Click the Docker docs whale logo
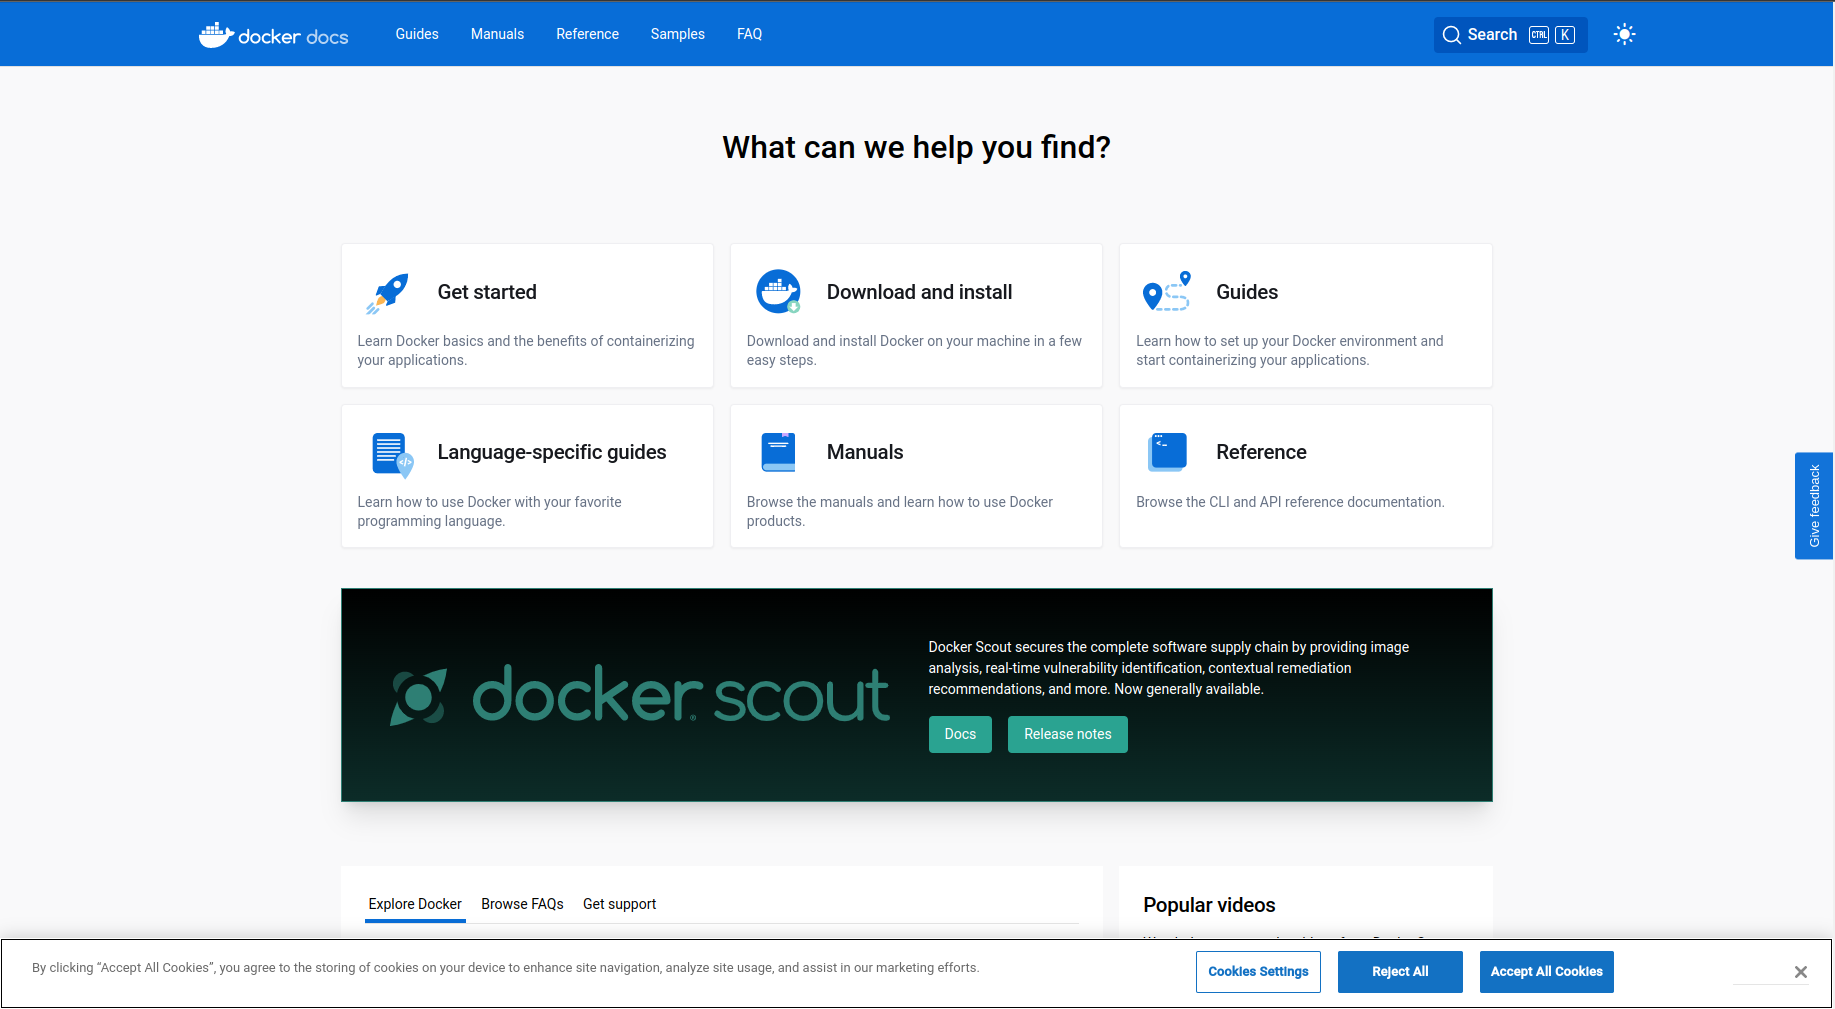The width and height of the screenshot is (1835, 1009). pyautogui.click(x=273, y=35)
